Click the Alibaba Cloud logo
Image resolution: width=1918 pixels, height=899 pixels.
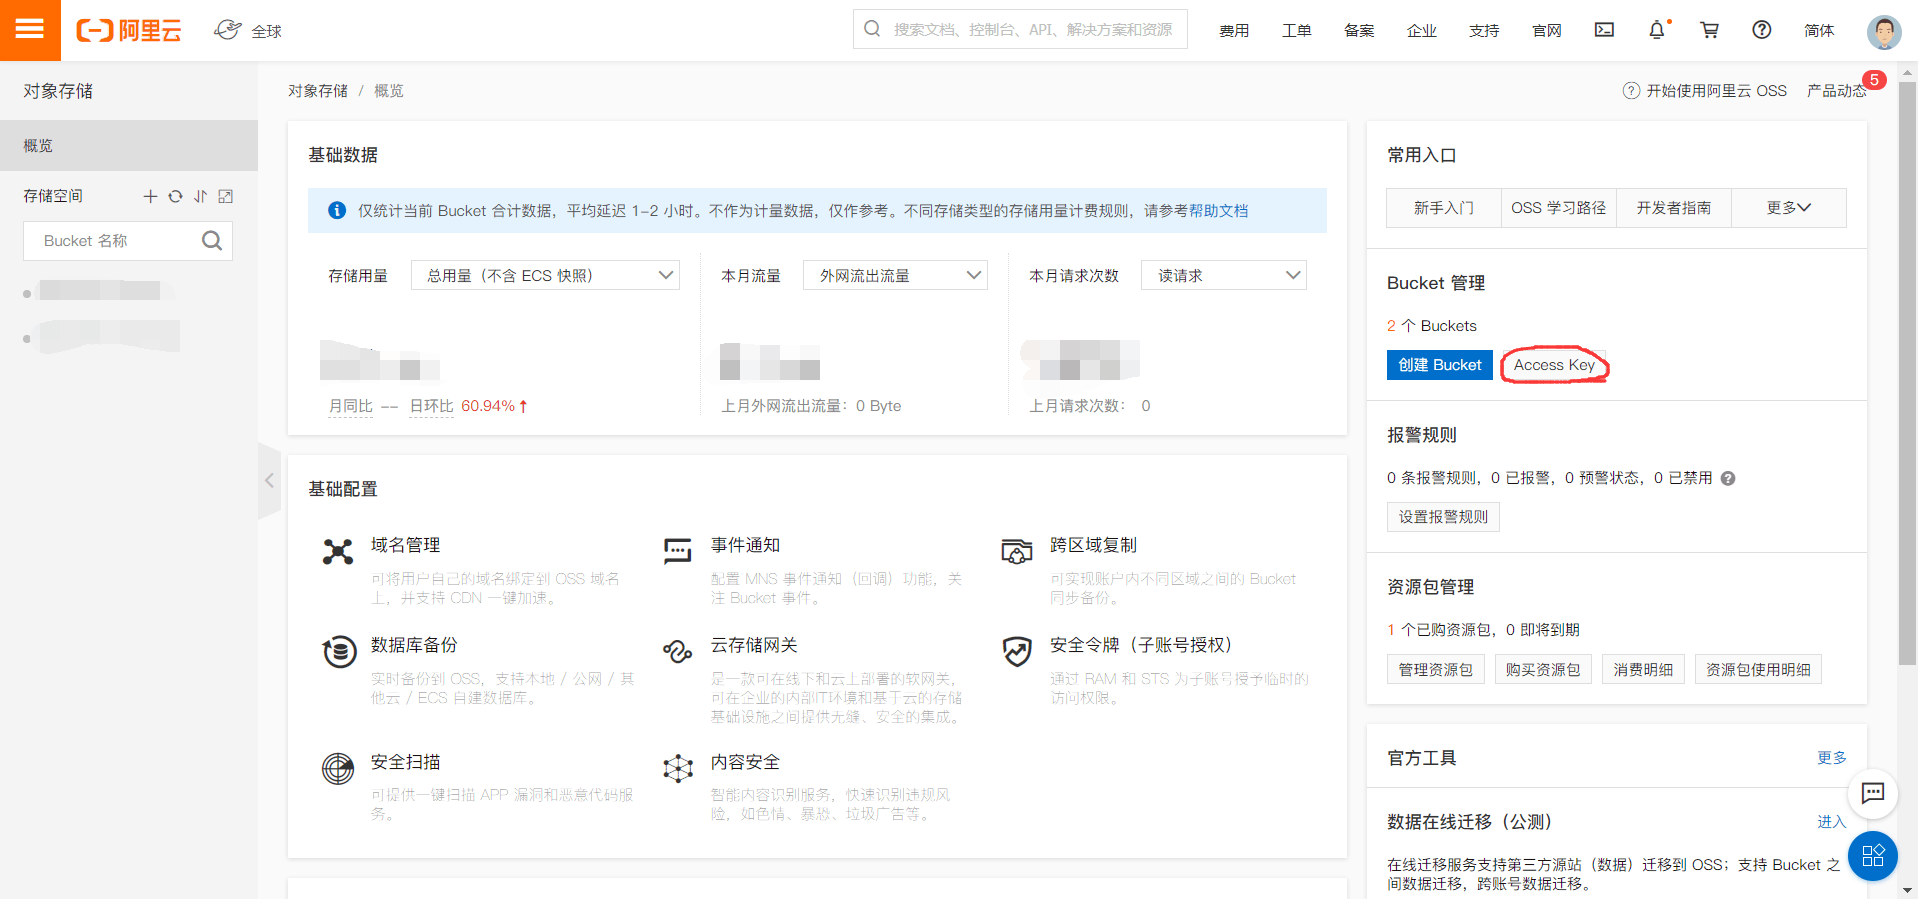coord(129,30)
